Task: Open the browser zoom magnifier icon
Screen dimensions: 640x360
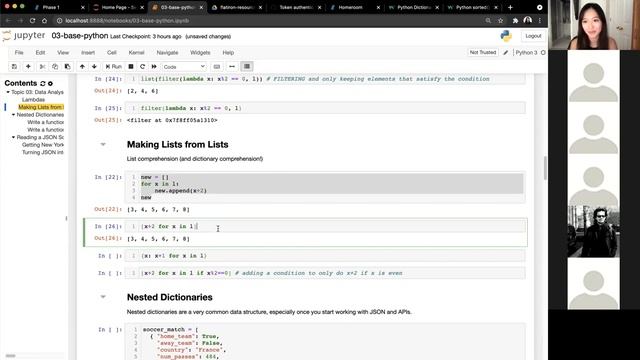Action: (488, 20)
